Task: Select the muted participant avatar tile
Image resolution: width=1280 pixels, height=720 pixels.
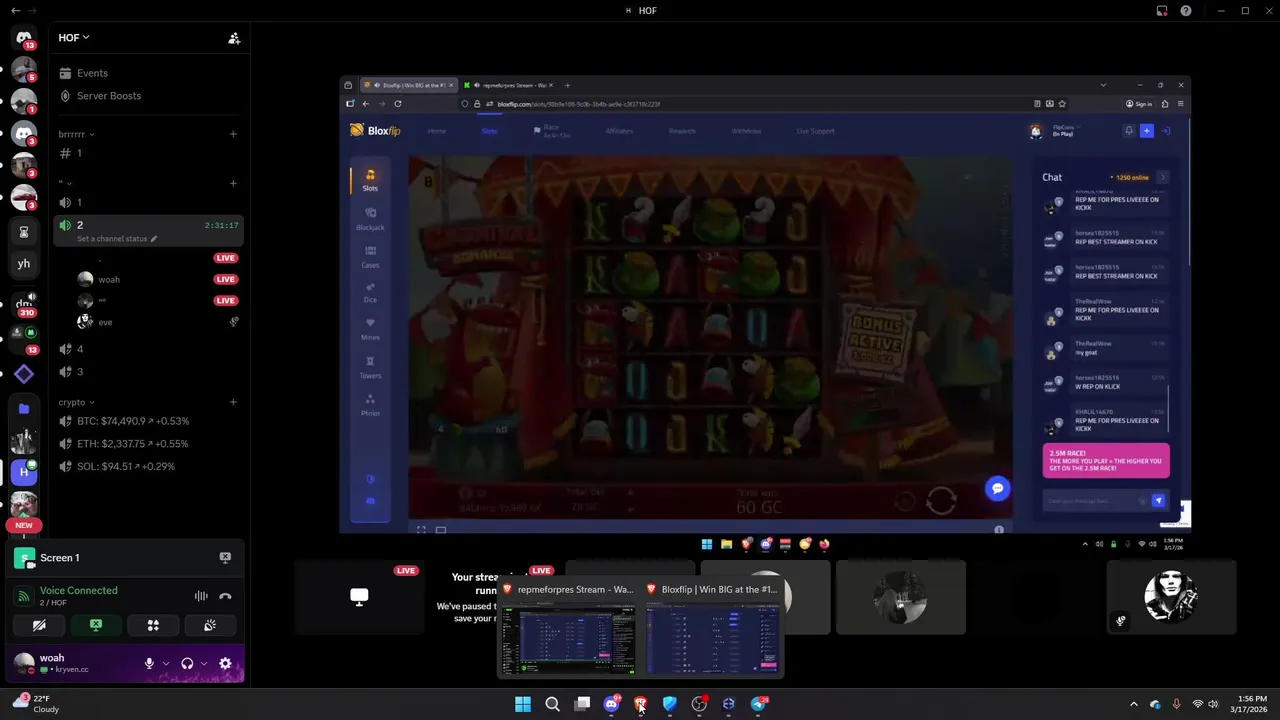Action: pyautogui.click(x=1171, y=597)
